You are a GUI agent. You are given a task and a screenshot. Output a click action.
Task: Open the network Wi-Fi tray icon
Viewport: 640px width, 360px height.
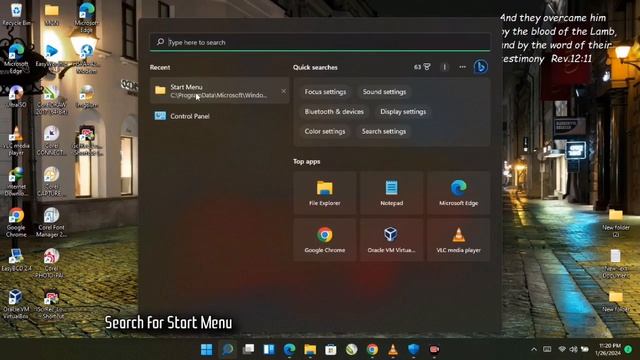tap(562, 349)
